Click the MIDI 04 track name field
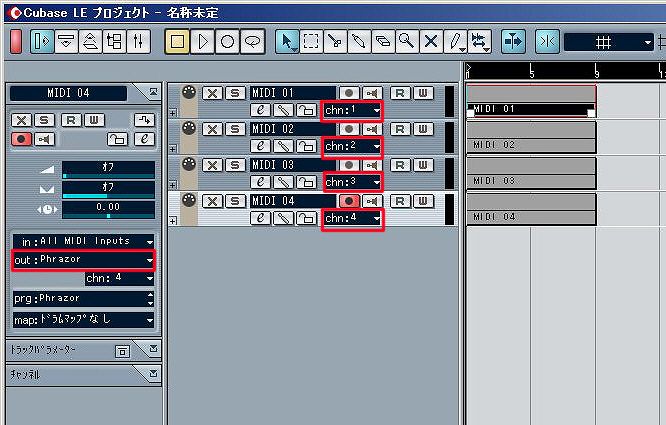The height and width of the screenshot is (425, 666). click(293, 201)
